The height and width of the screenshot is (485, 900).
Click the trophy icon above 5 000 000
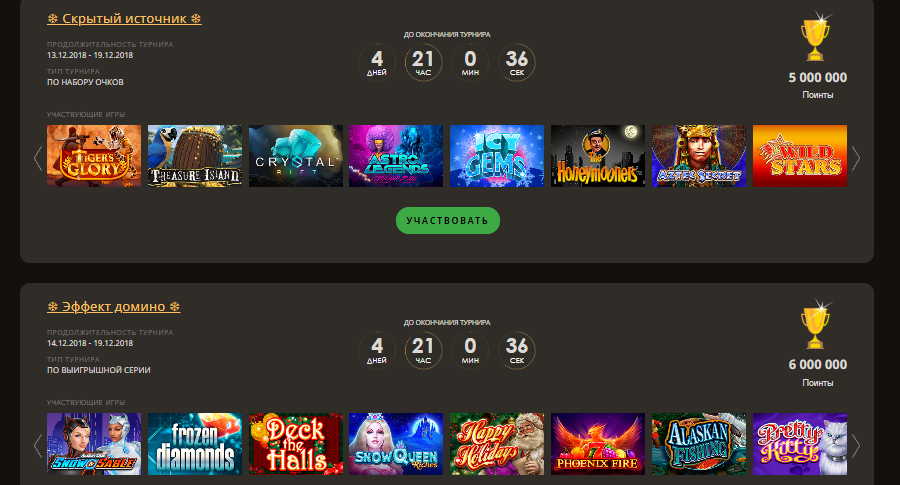(x=816, y=37)
